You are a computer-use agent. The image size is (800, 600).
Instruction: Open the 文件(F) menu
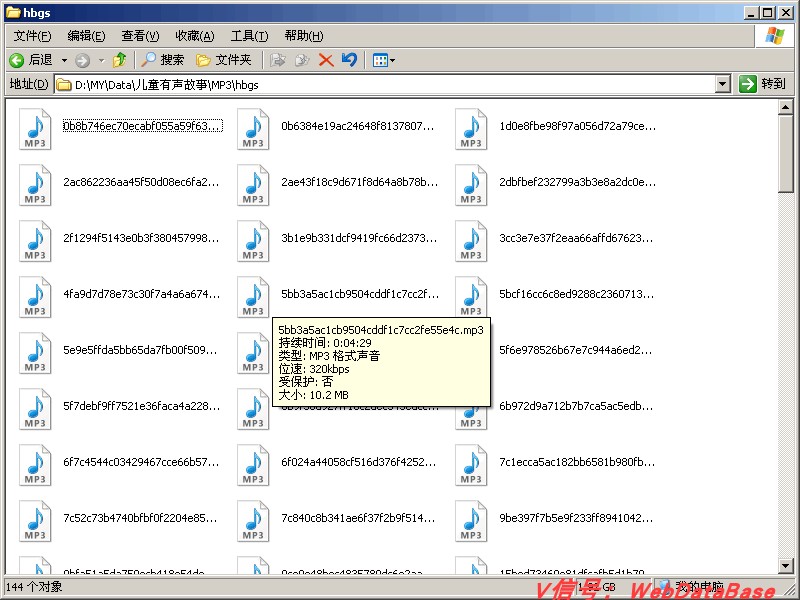click(33, 36)
